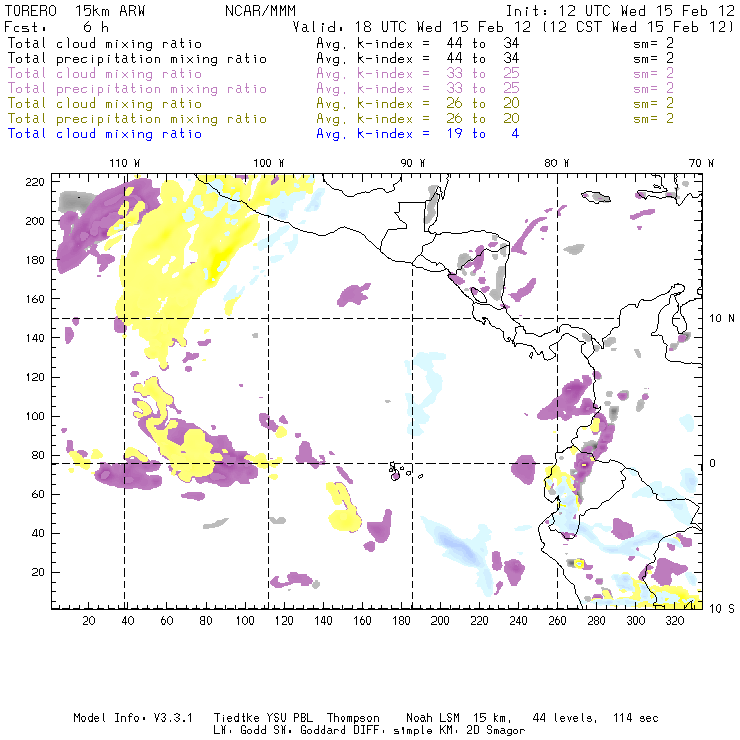
Task: Select the '(12 CST Wed 15 Feb 12)' text
Action: click(x=638, y=27)
